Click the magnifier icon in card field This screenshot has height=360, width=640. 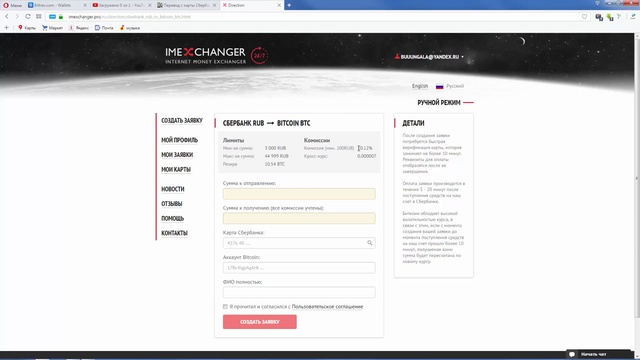369,243
